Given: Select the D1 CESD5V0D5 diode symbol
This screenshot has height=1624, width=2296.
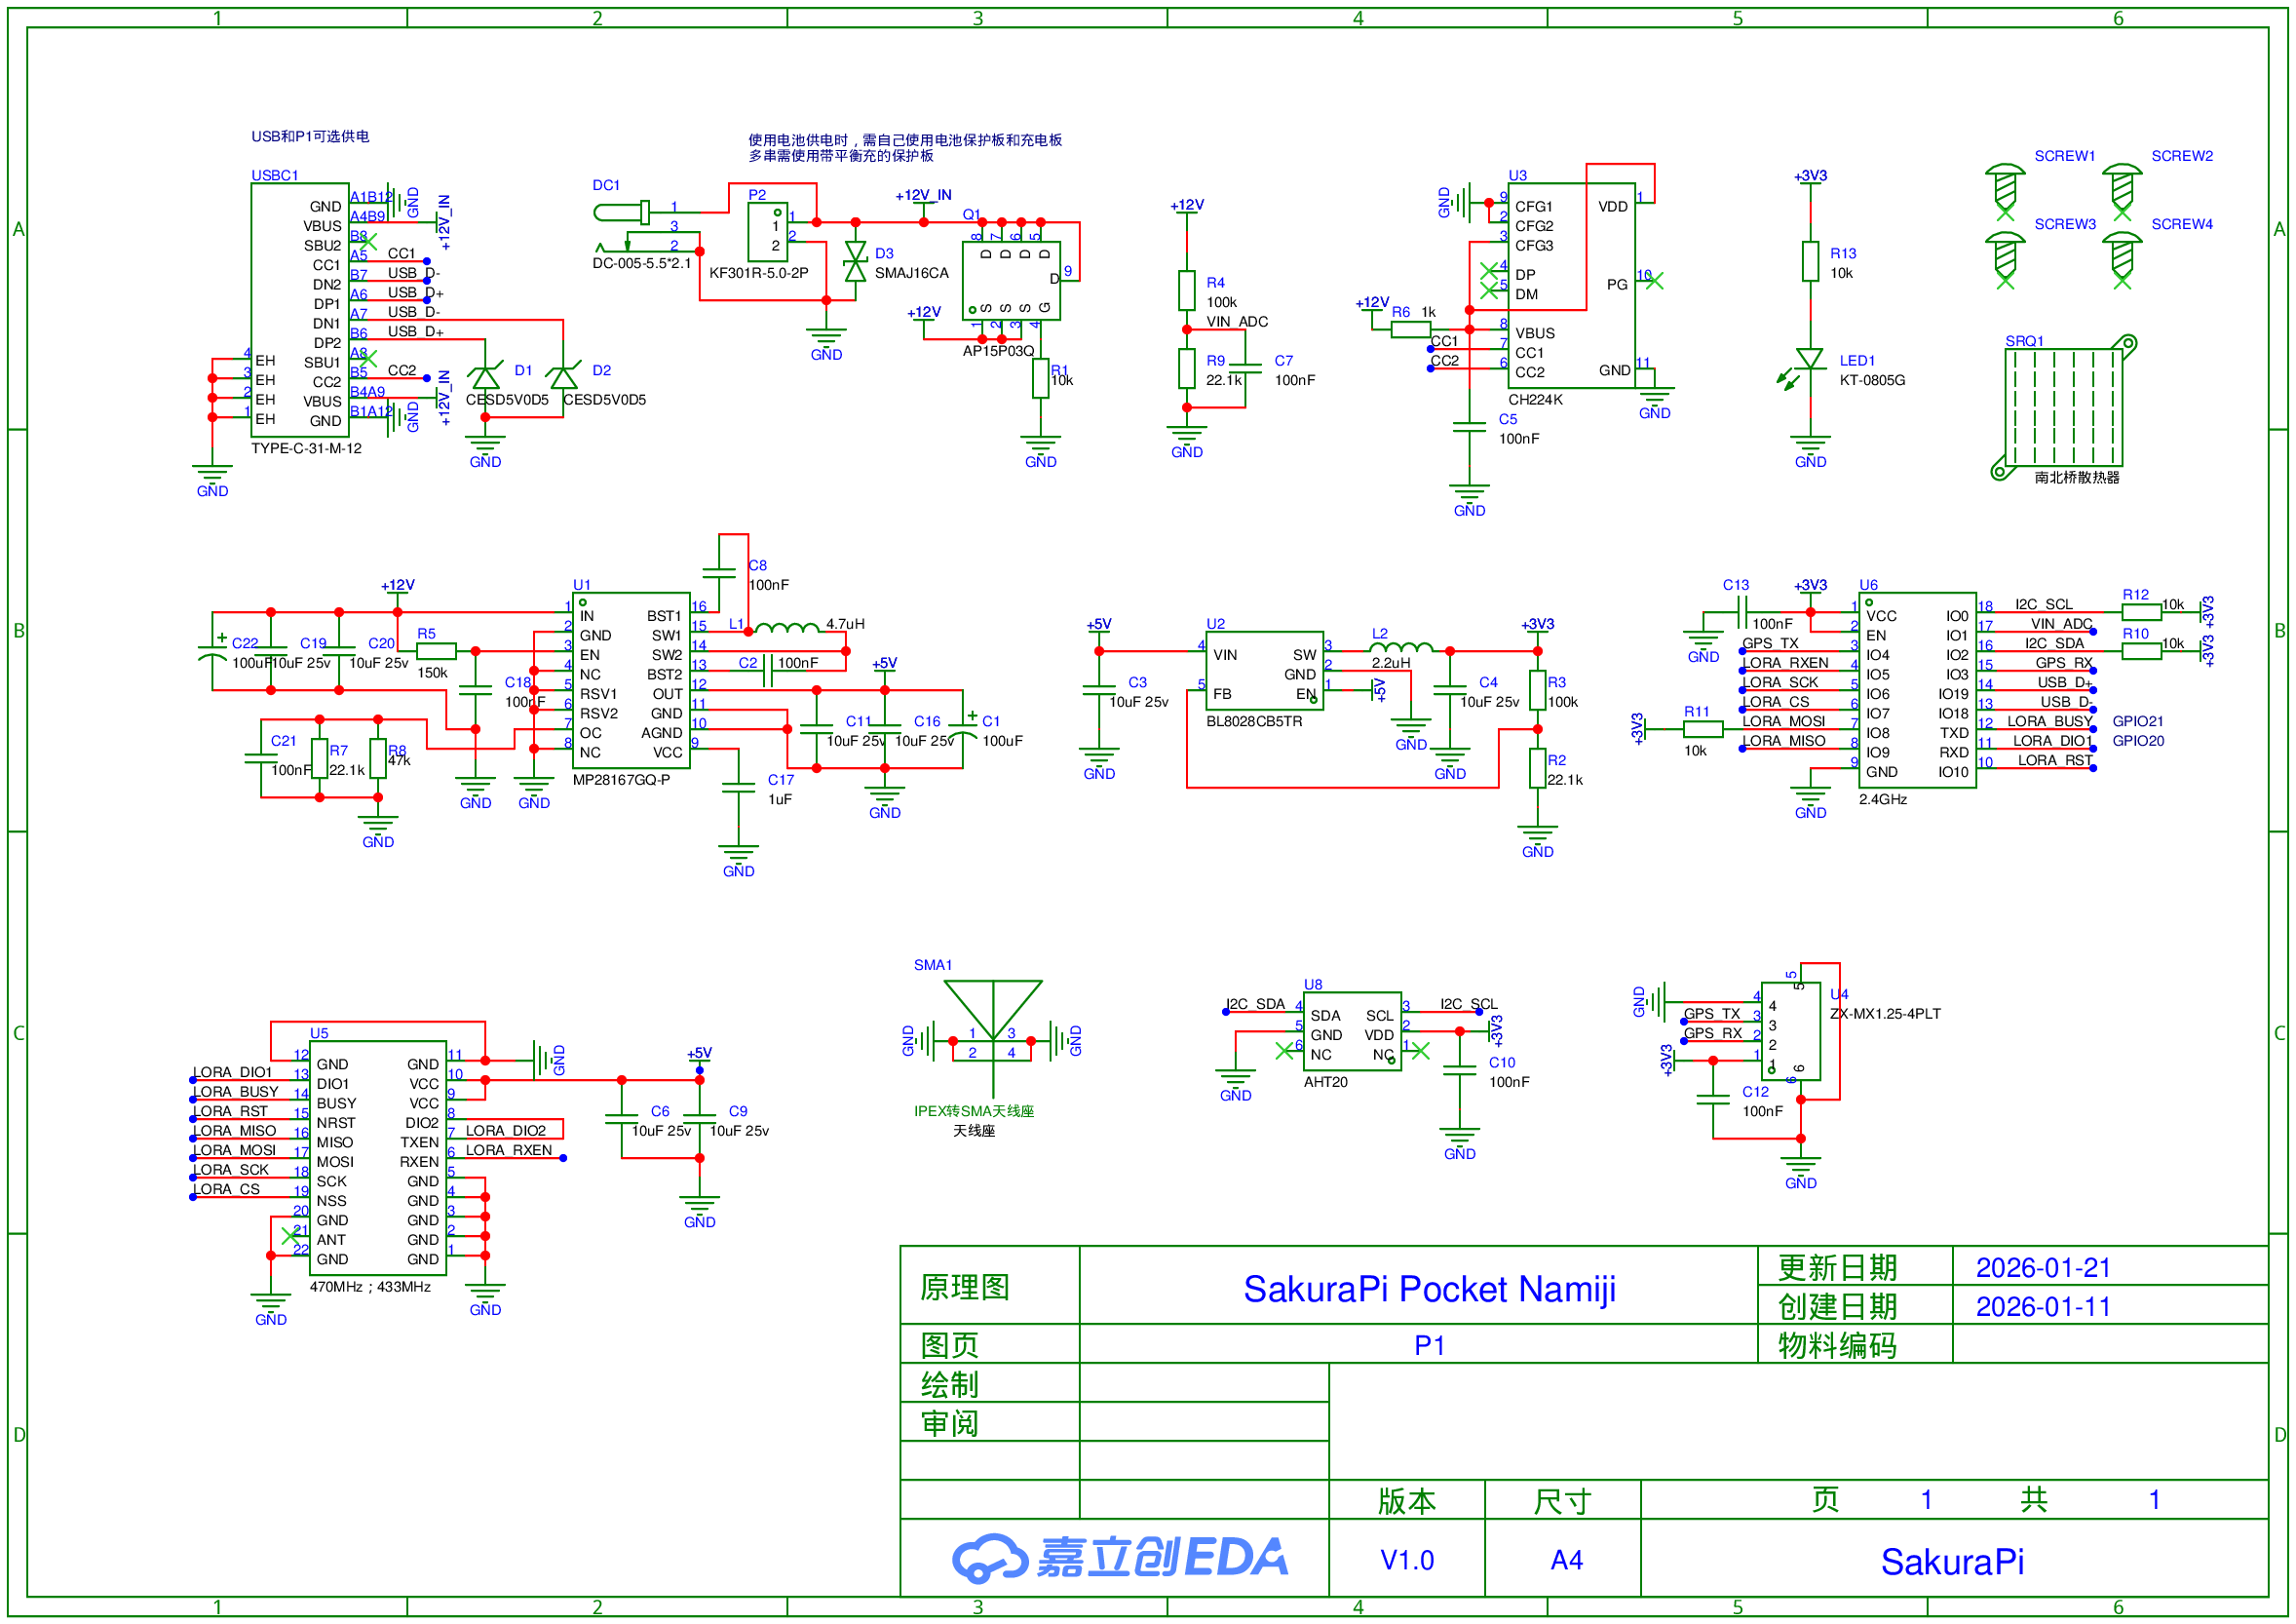Looking at the screenshot, I should pos(485,378).
